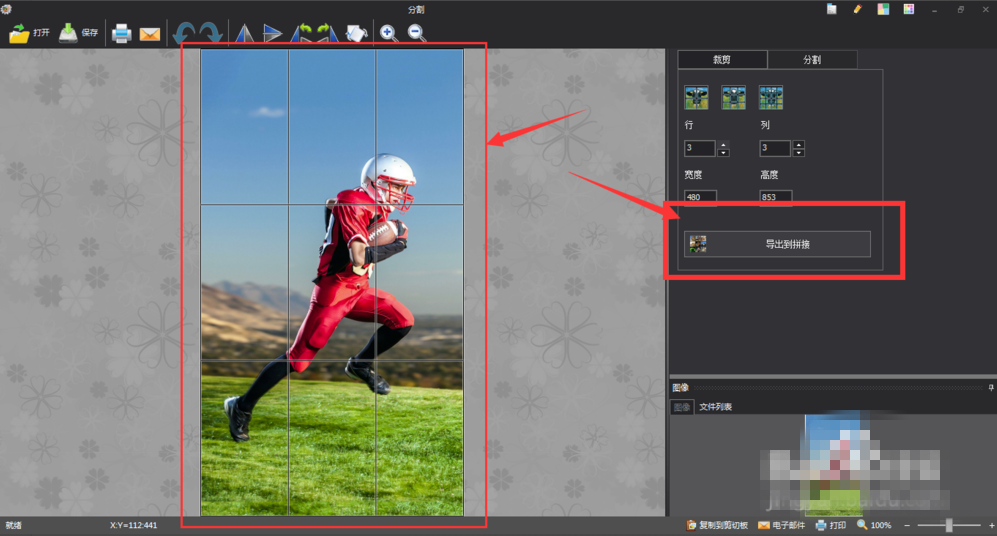Click 电子邮件 in status bar
The image size is (997, 536).
click(781, 525)
